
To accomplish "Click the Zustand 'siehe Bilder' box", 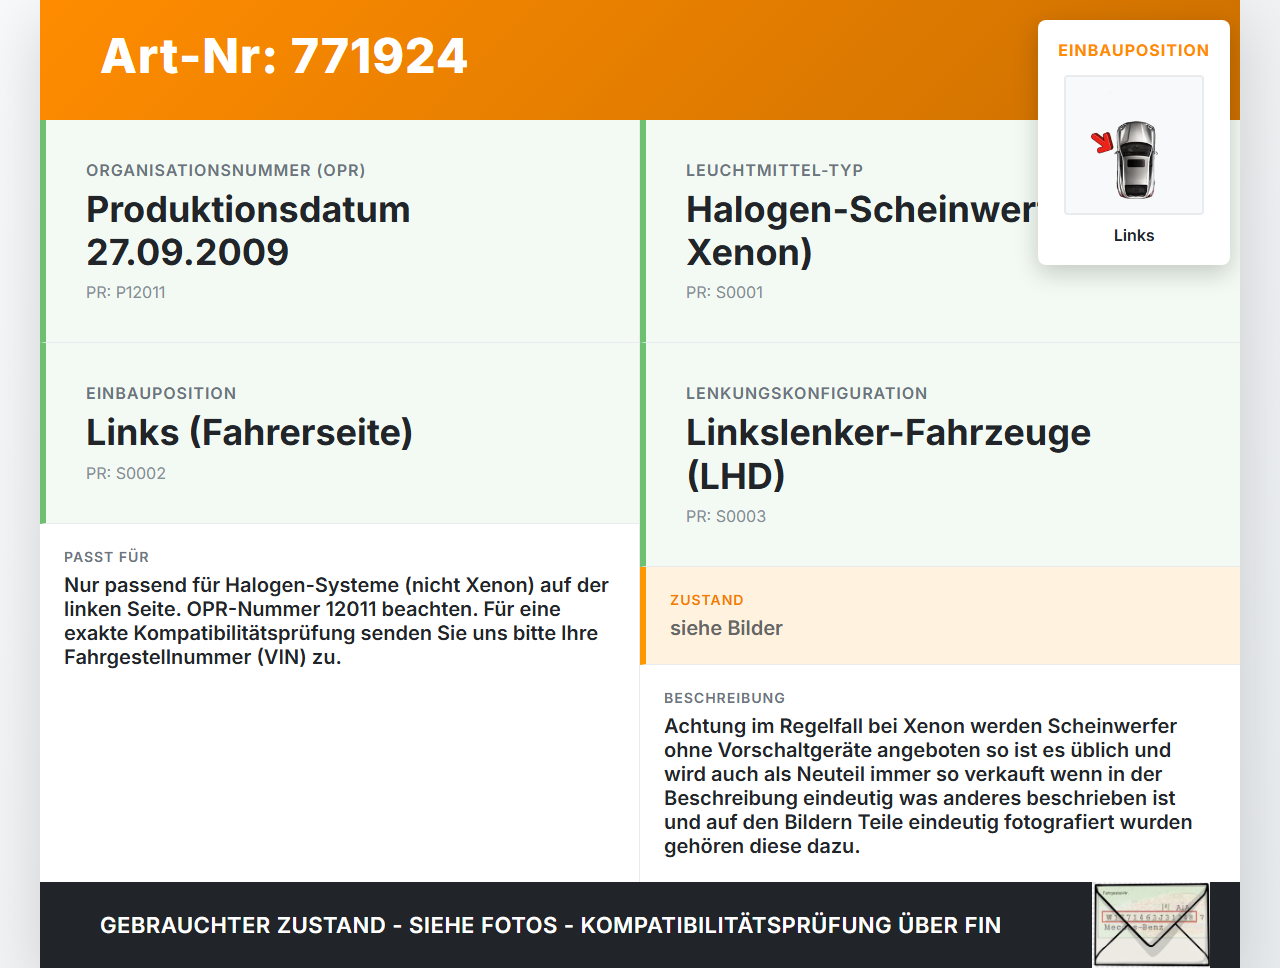I will pos(940,616).
